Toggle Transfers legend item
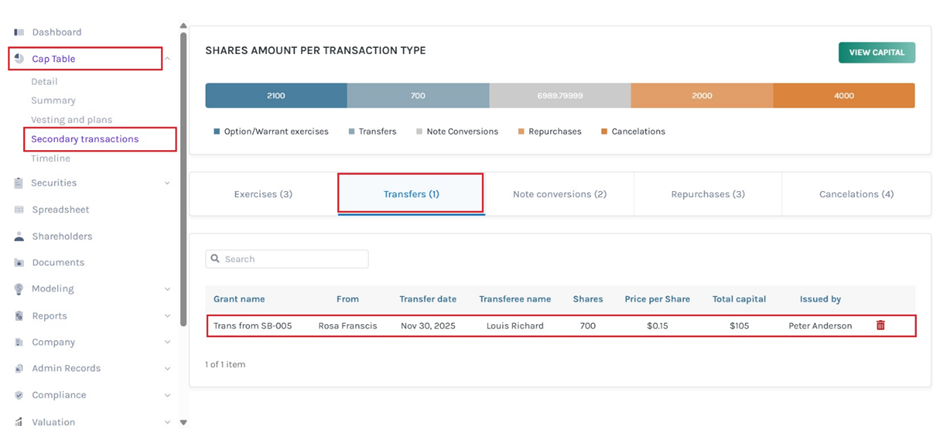 pyautogui.click(x=372, y=131)
